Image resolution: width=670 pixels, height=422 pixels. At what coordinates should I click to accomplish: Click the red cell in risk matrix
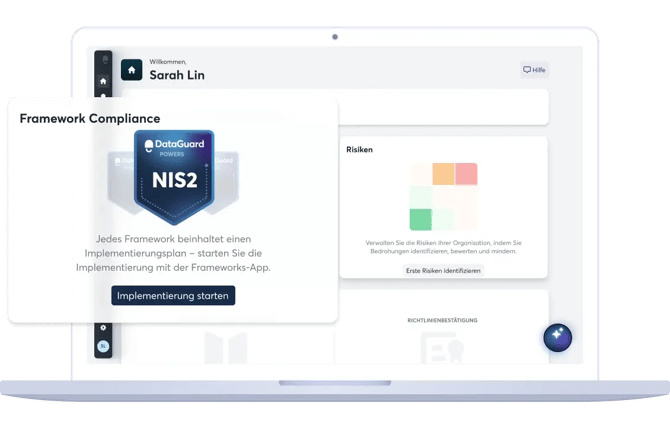pos(466,174)
